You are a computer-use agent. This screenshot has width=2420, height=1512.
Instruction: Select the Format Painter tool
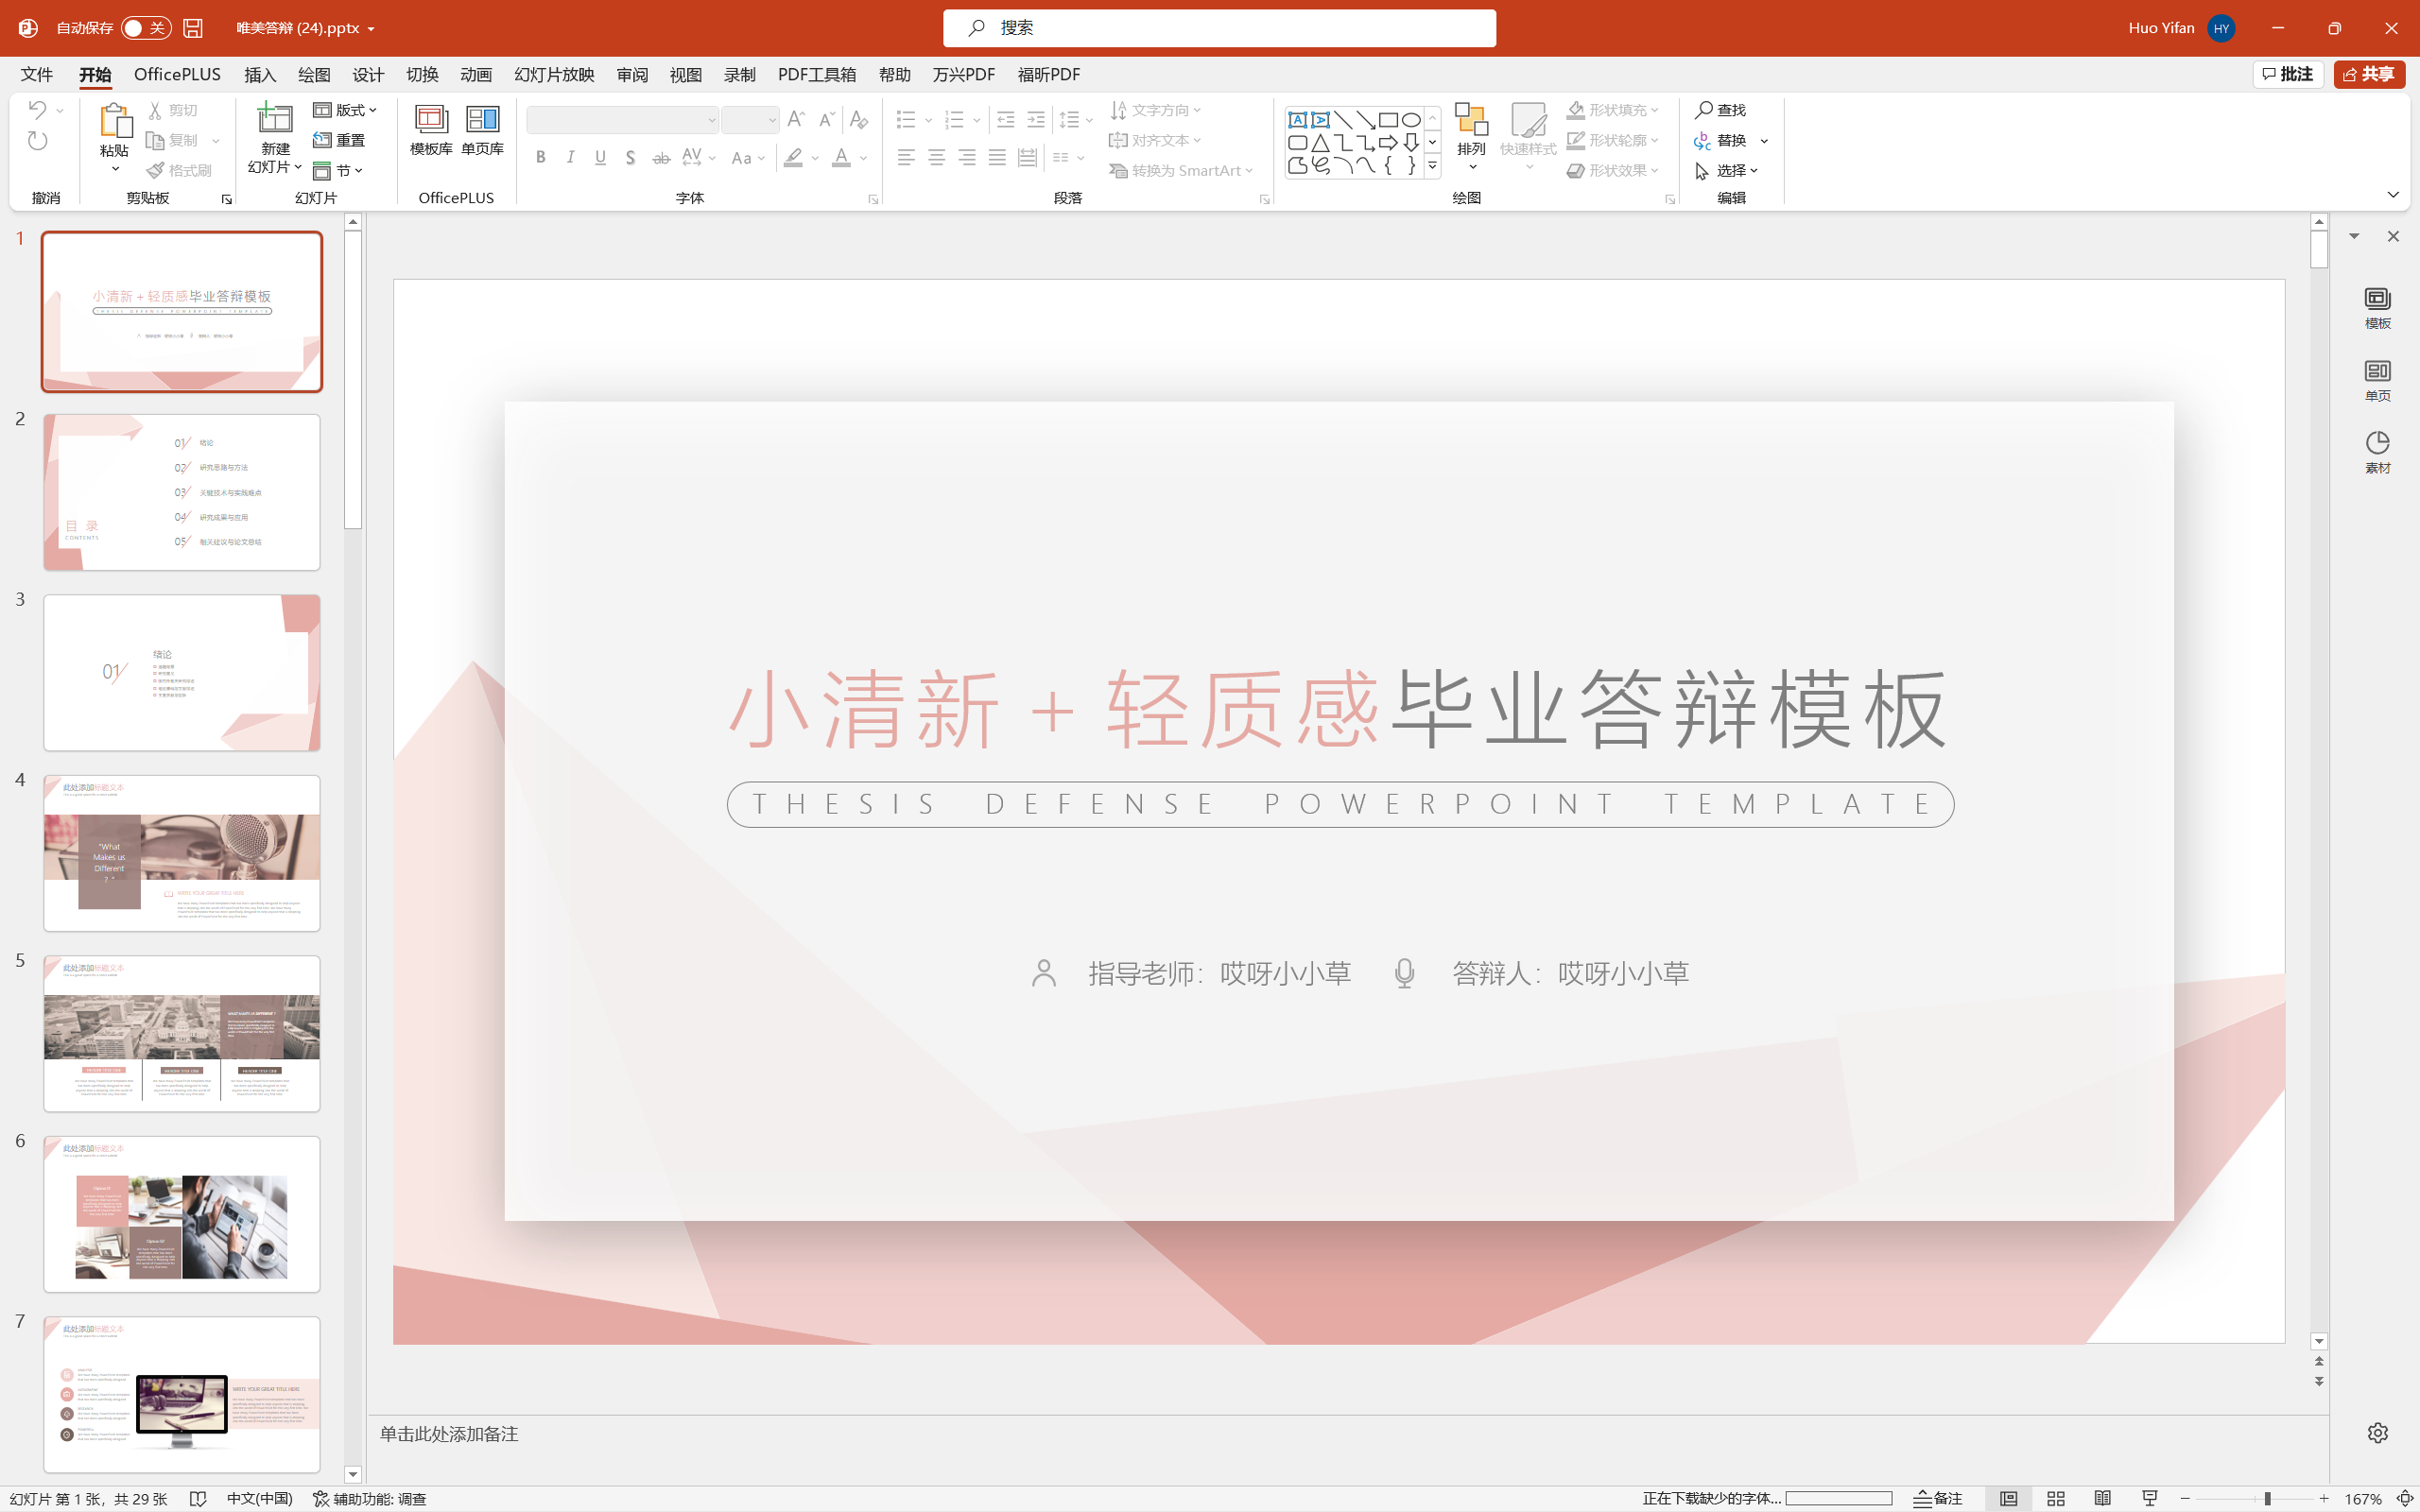click(180, 169)
